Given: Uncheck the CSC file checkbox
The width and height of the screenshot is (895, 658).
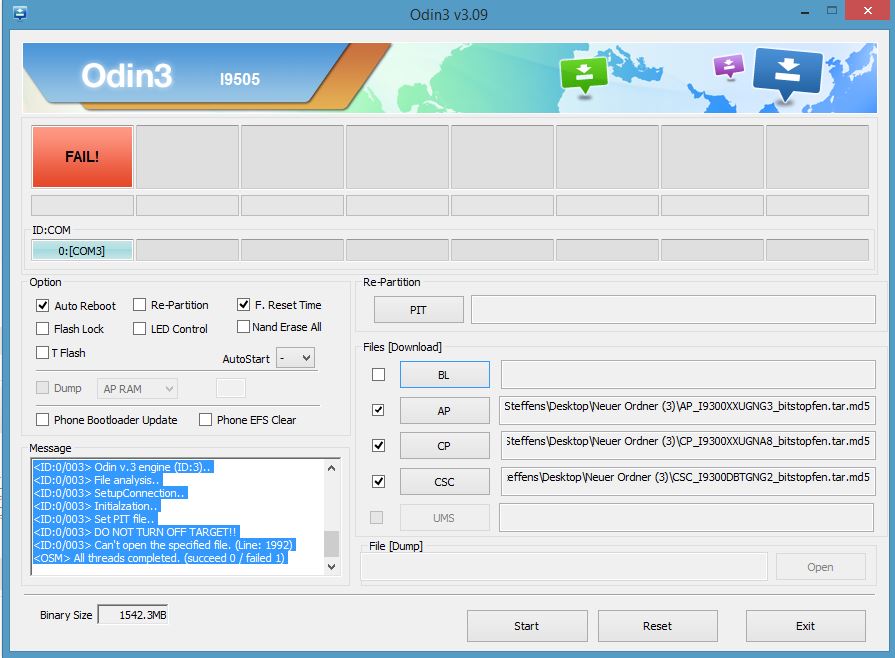Looking at the screenshot, I should [x=378, y=482].
